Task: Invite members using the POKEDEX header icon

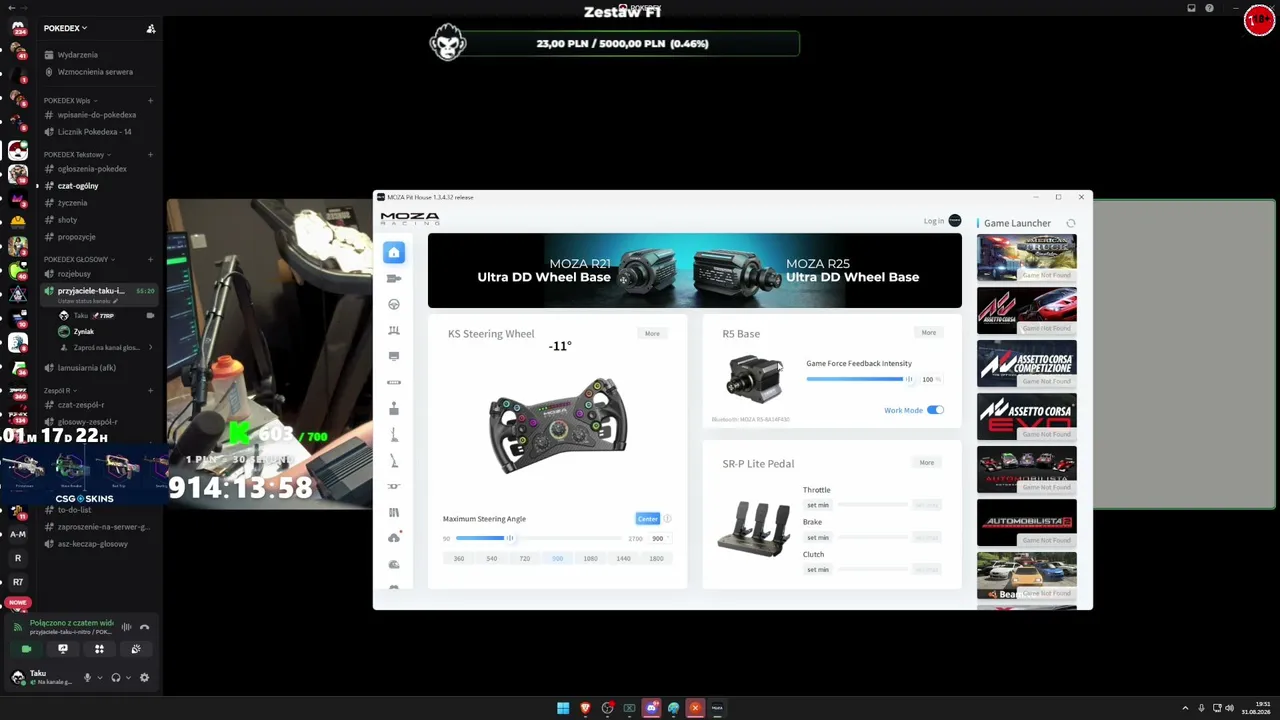Action: (x=151, y=29)
